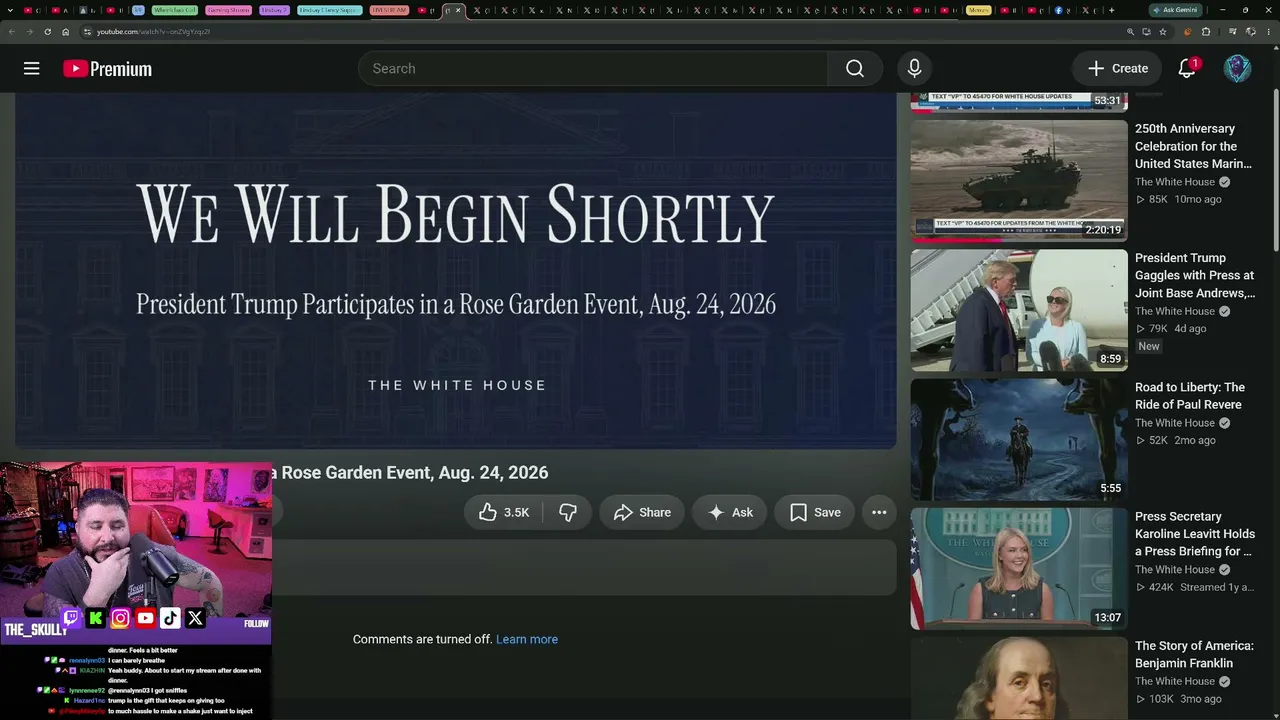Open the thumbnail with 53:31 duration
This screenshot has width=1280, height=720.
point(1019,102)
